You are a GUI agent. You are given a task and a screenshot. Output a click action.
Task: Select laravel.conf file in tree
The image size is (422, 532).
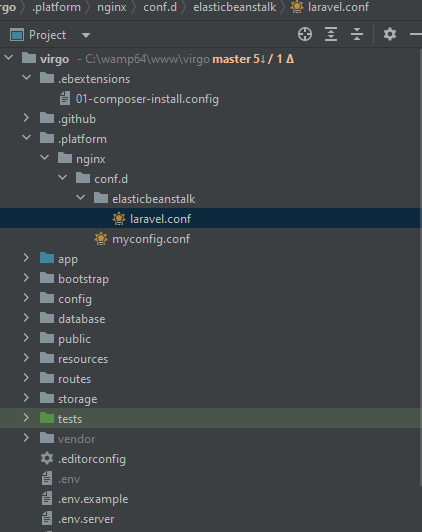(210, 218)
